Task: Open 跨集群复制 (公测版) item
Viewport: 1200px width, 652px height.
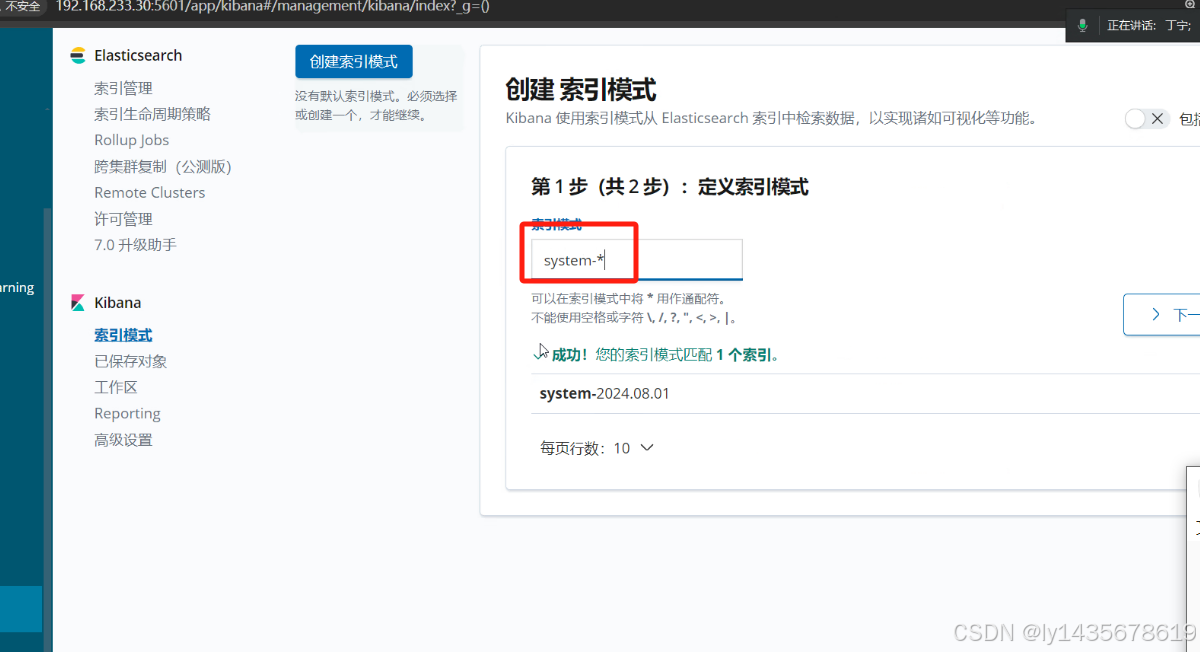Action: click(x=163, y=166)
